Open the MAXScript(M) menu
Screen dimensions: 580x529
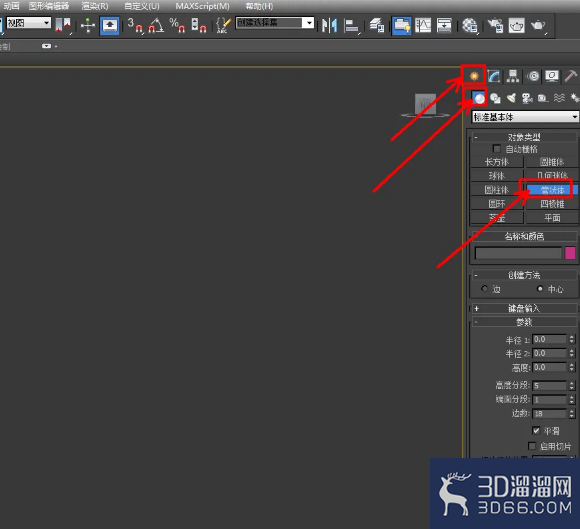coord(202,6)
